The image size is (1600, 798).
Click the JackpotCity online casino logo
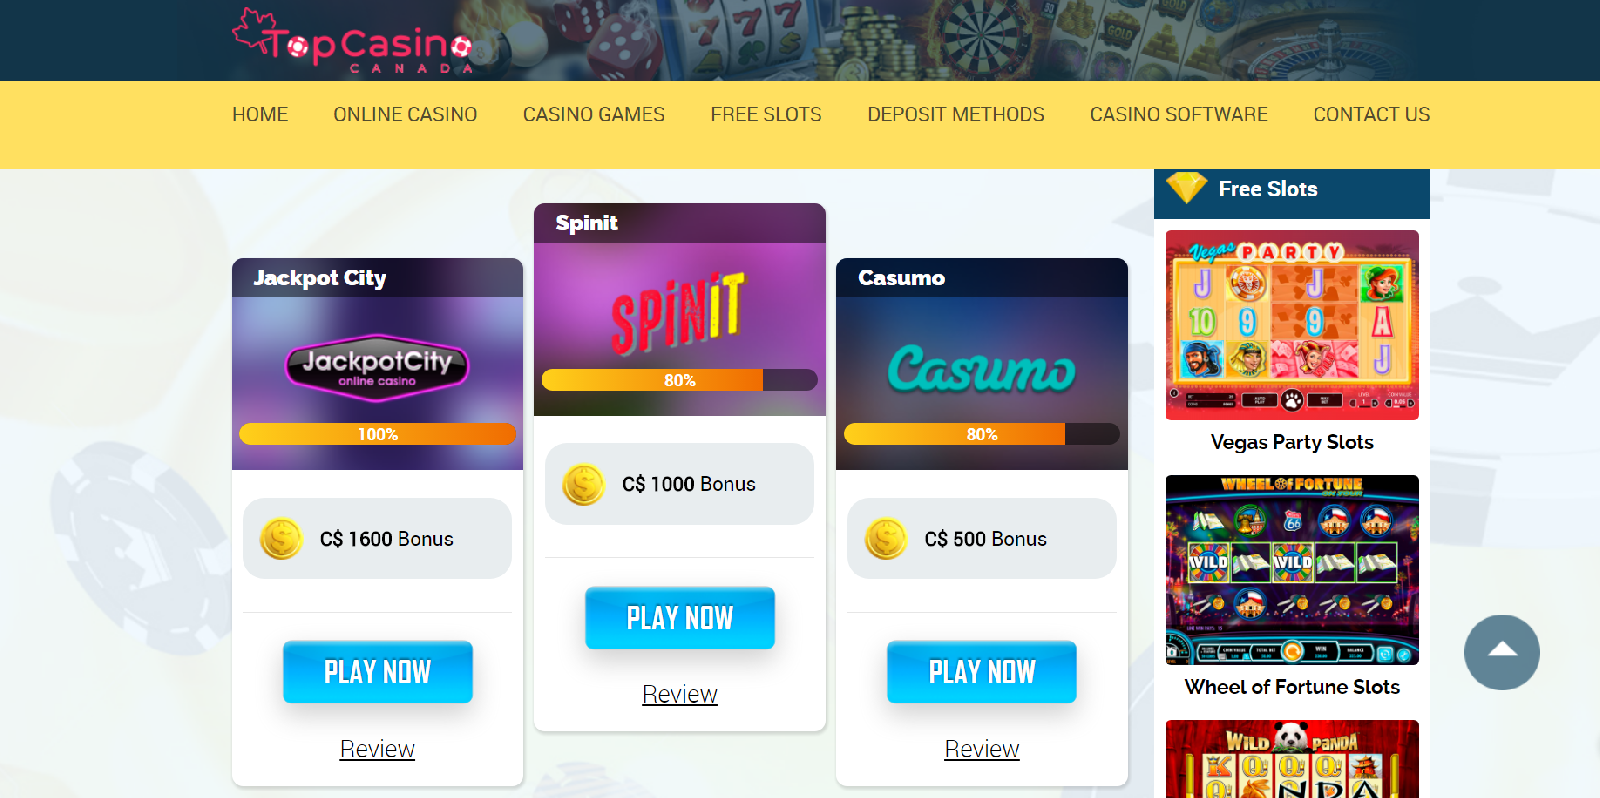click(x=377, y=367)
